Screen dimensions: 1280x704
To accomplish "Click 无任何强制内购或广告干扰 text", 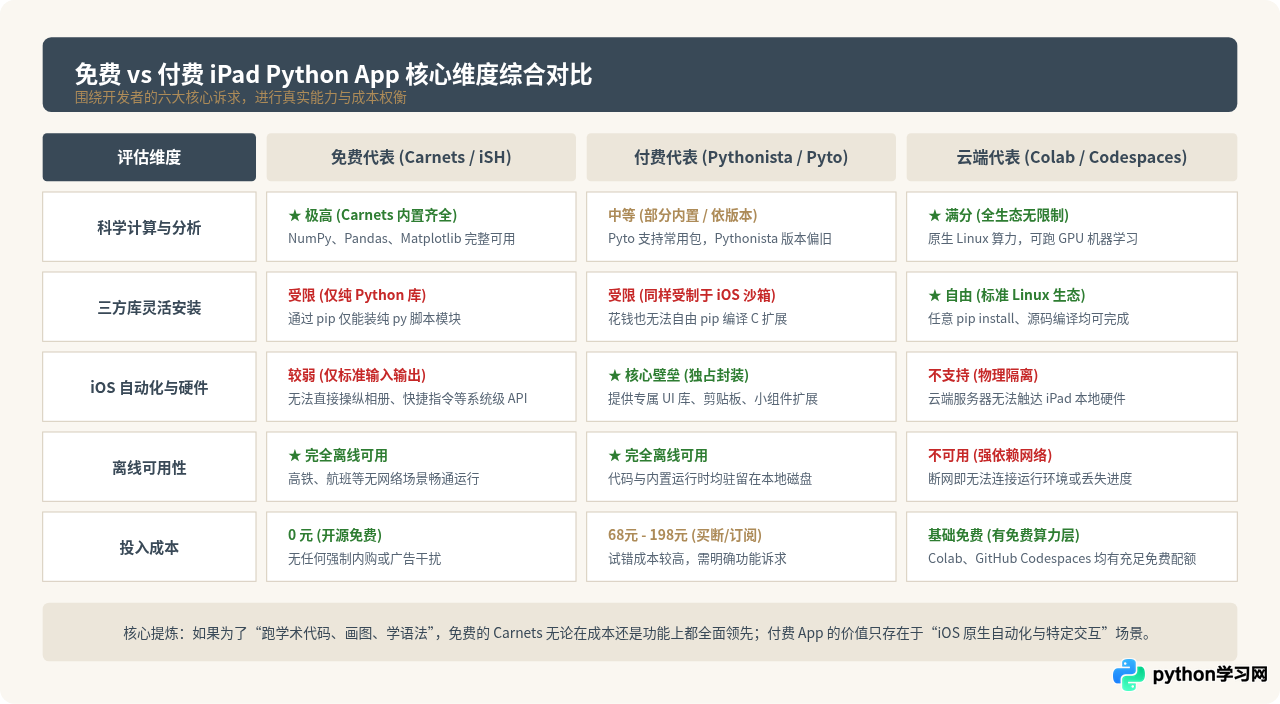I will (364, 559).
